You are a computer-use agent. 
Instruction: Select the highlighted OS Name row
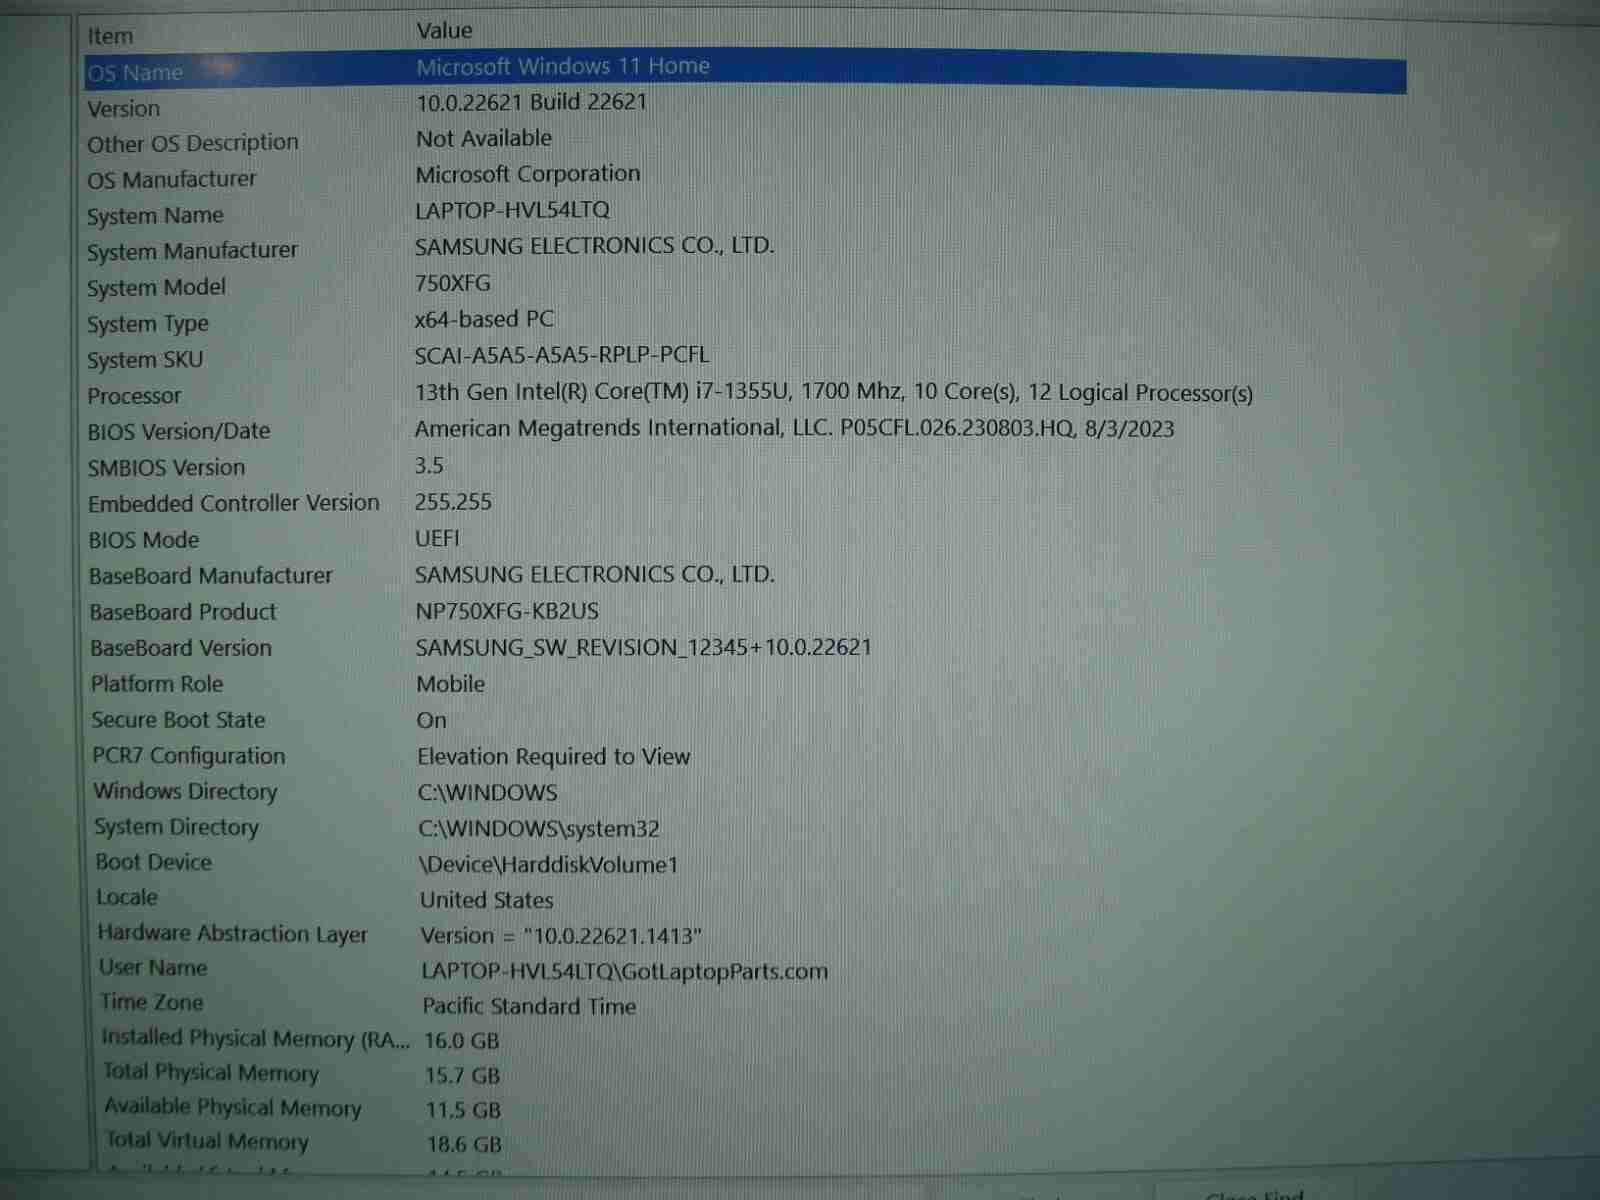pos(135,73)
